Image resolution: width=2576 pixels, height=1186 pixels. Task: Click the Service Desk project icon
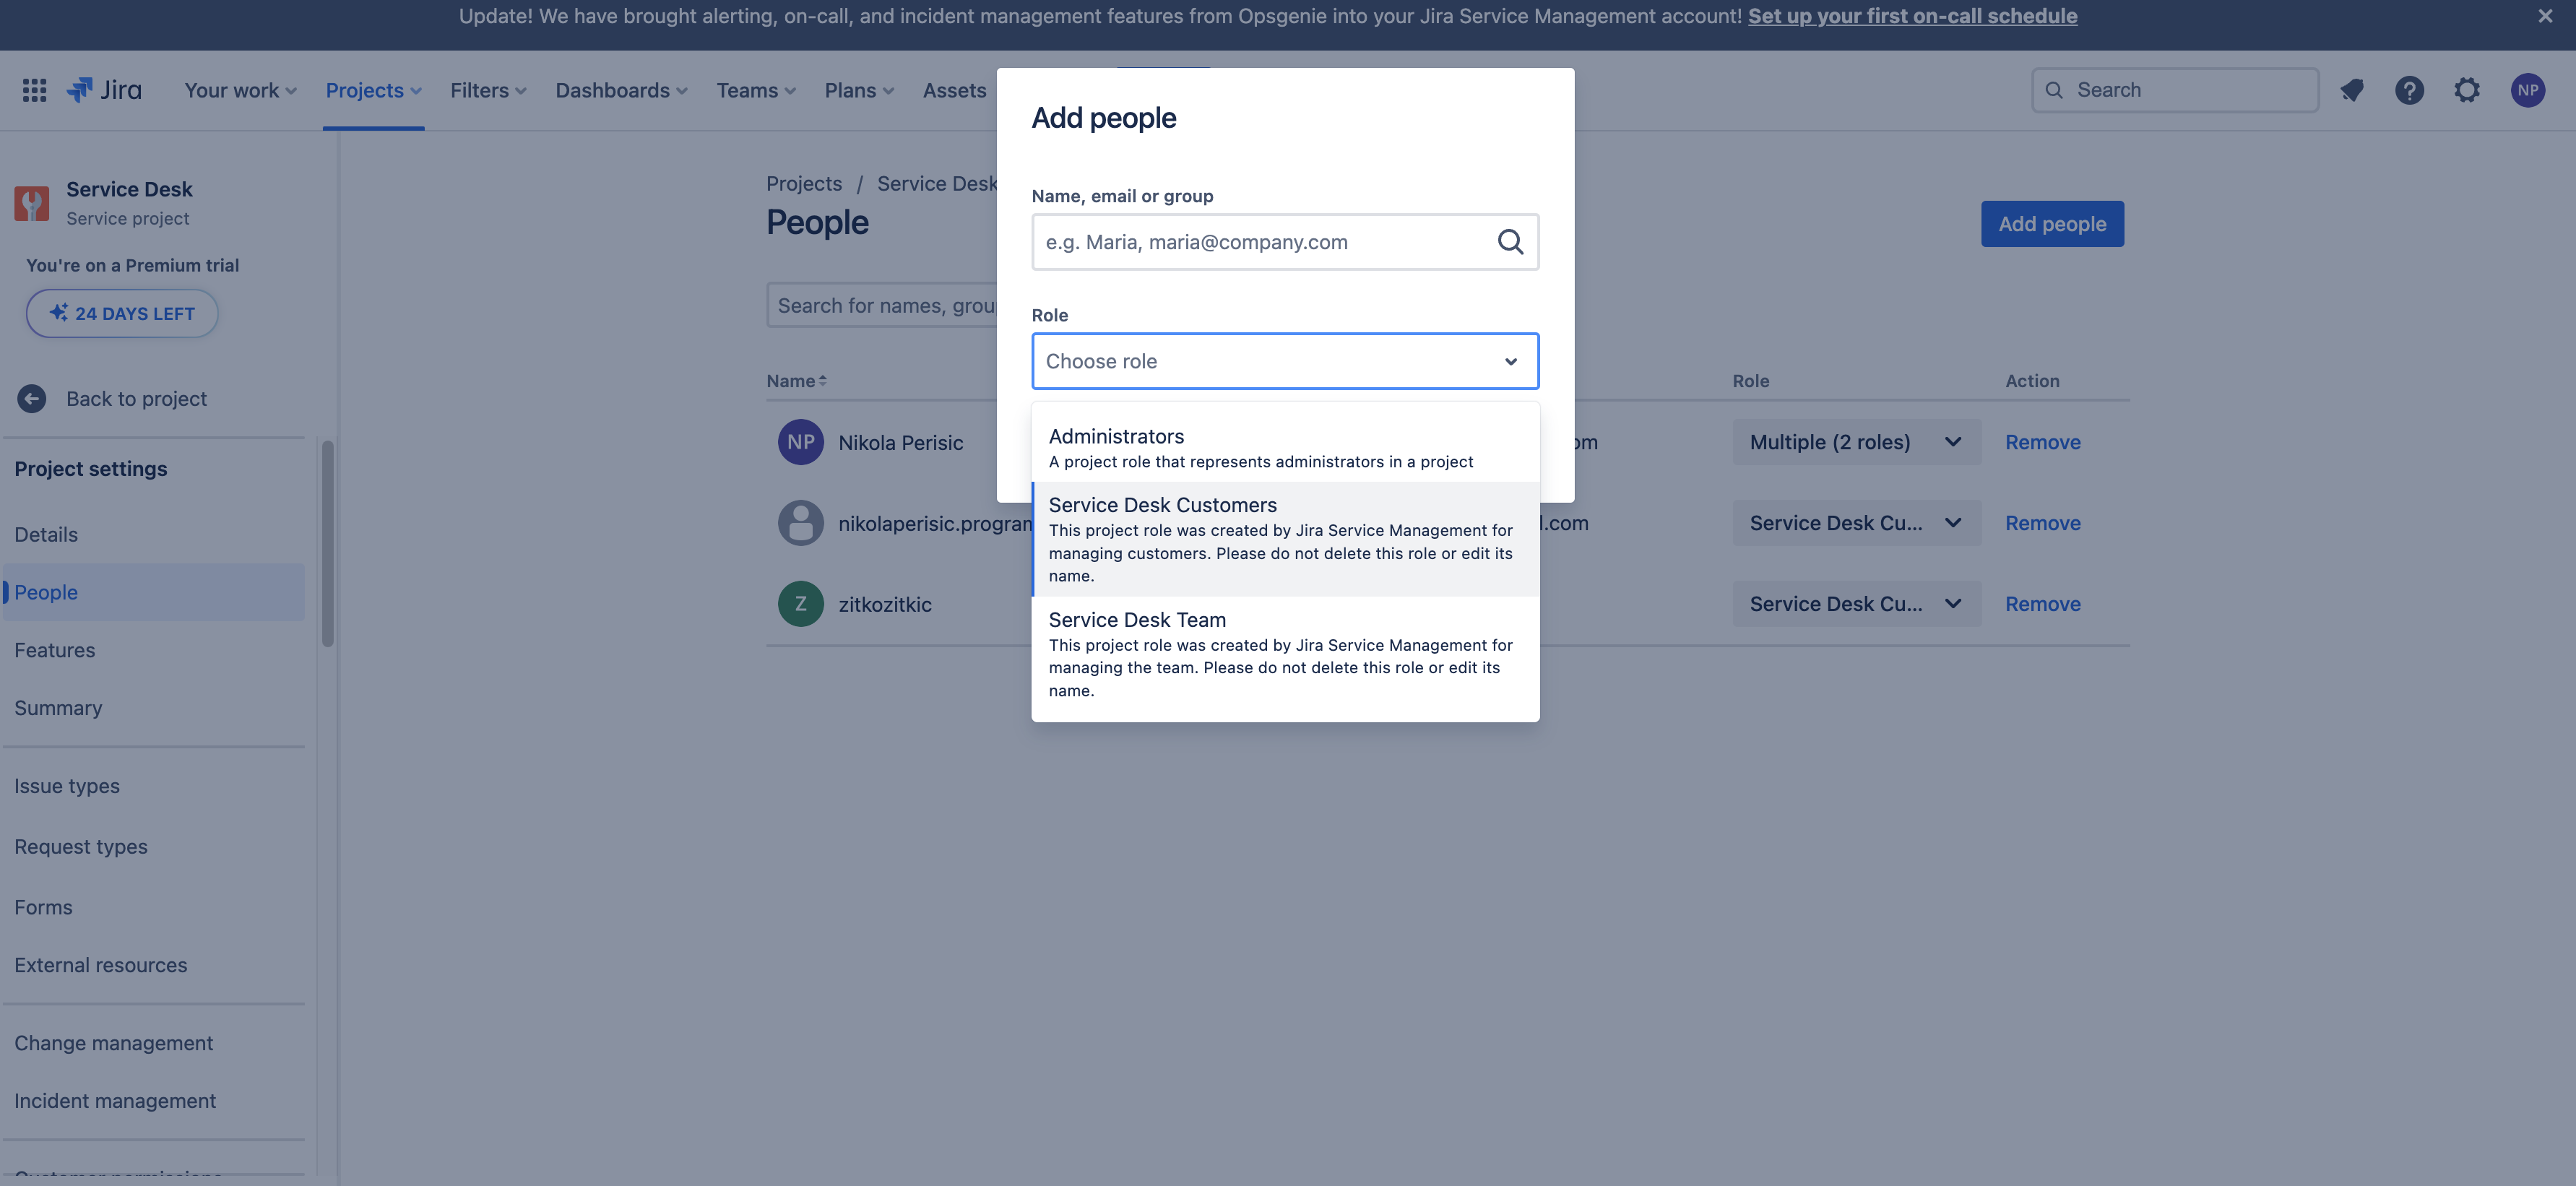click(31, 203)
